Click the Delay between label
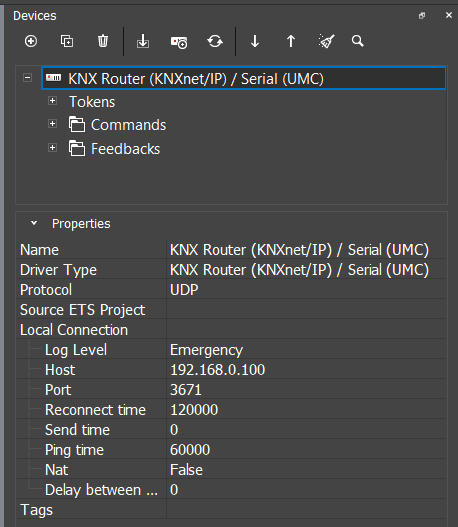Screen dimensions: 458x527 [101, 490]
